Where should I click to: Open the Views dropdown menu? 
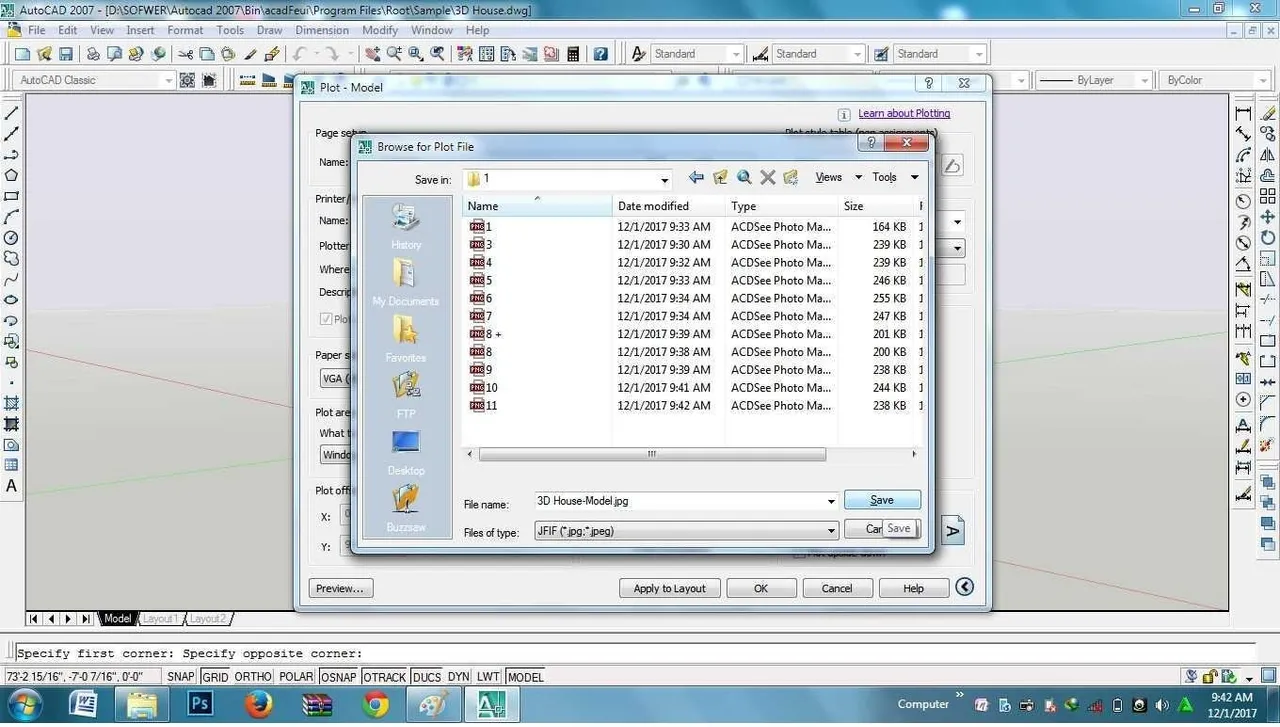(838, 177)
